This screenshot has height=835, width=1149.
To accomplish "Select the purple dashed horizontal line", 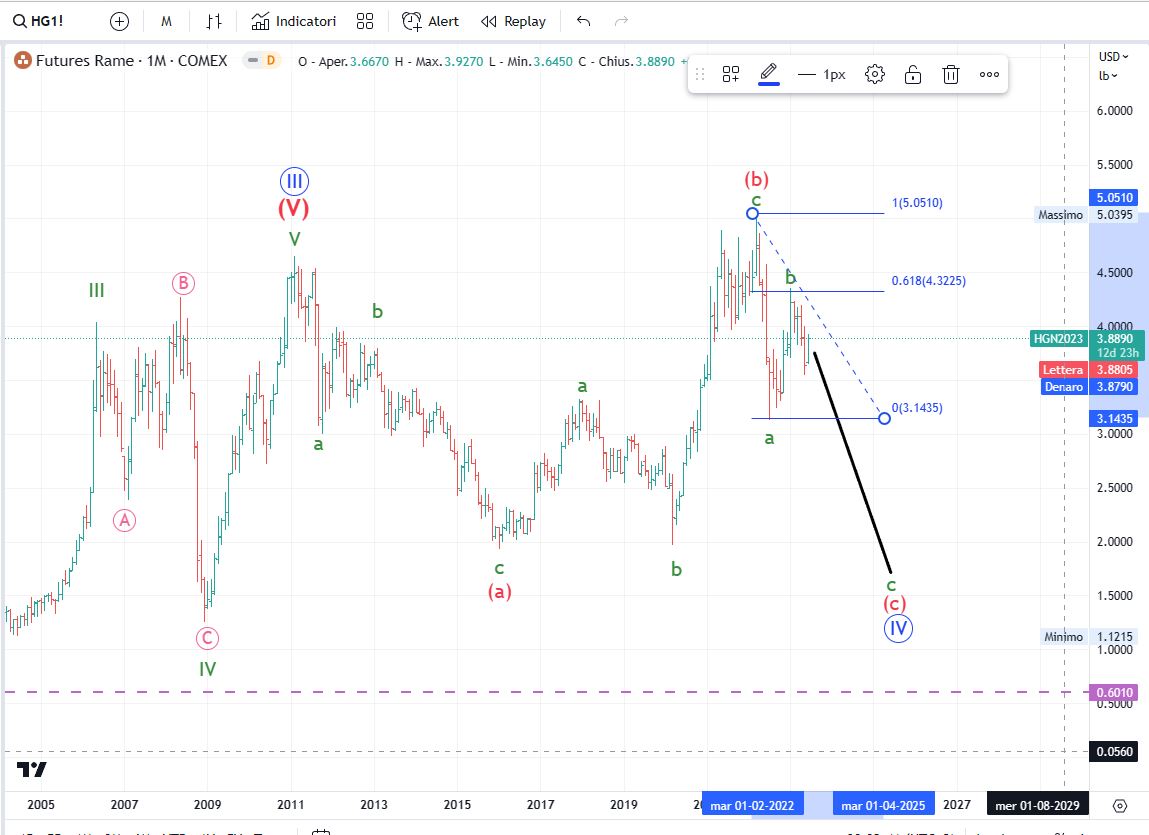I will pyautogui.click(x=546, y=692).
